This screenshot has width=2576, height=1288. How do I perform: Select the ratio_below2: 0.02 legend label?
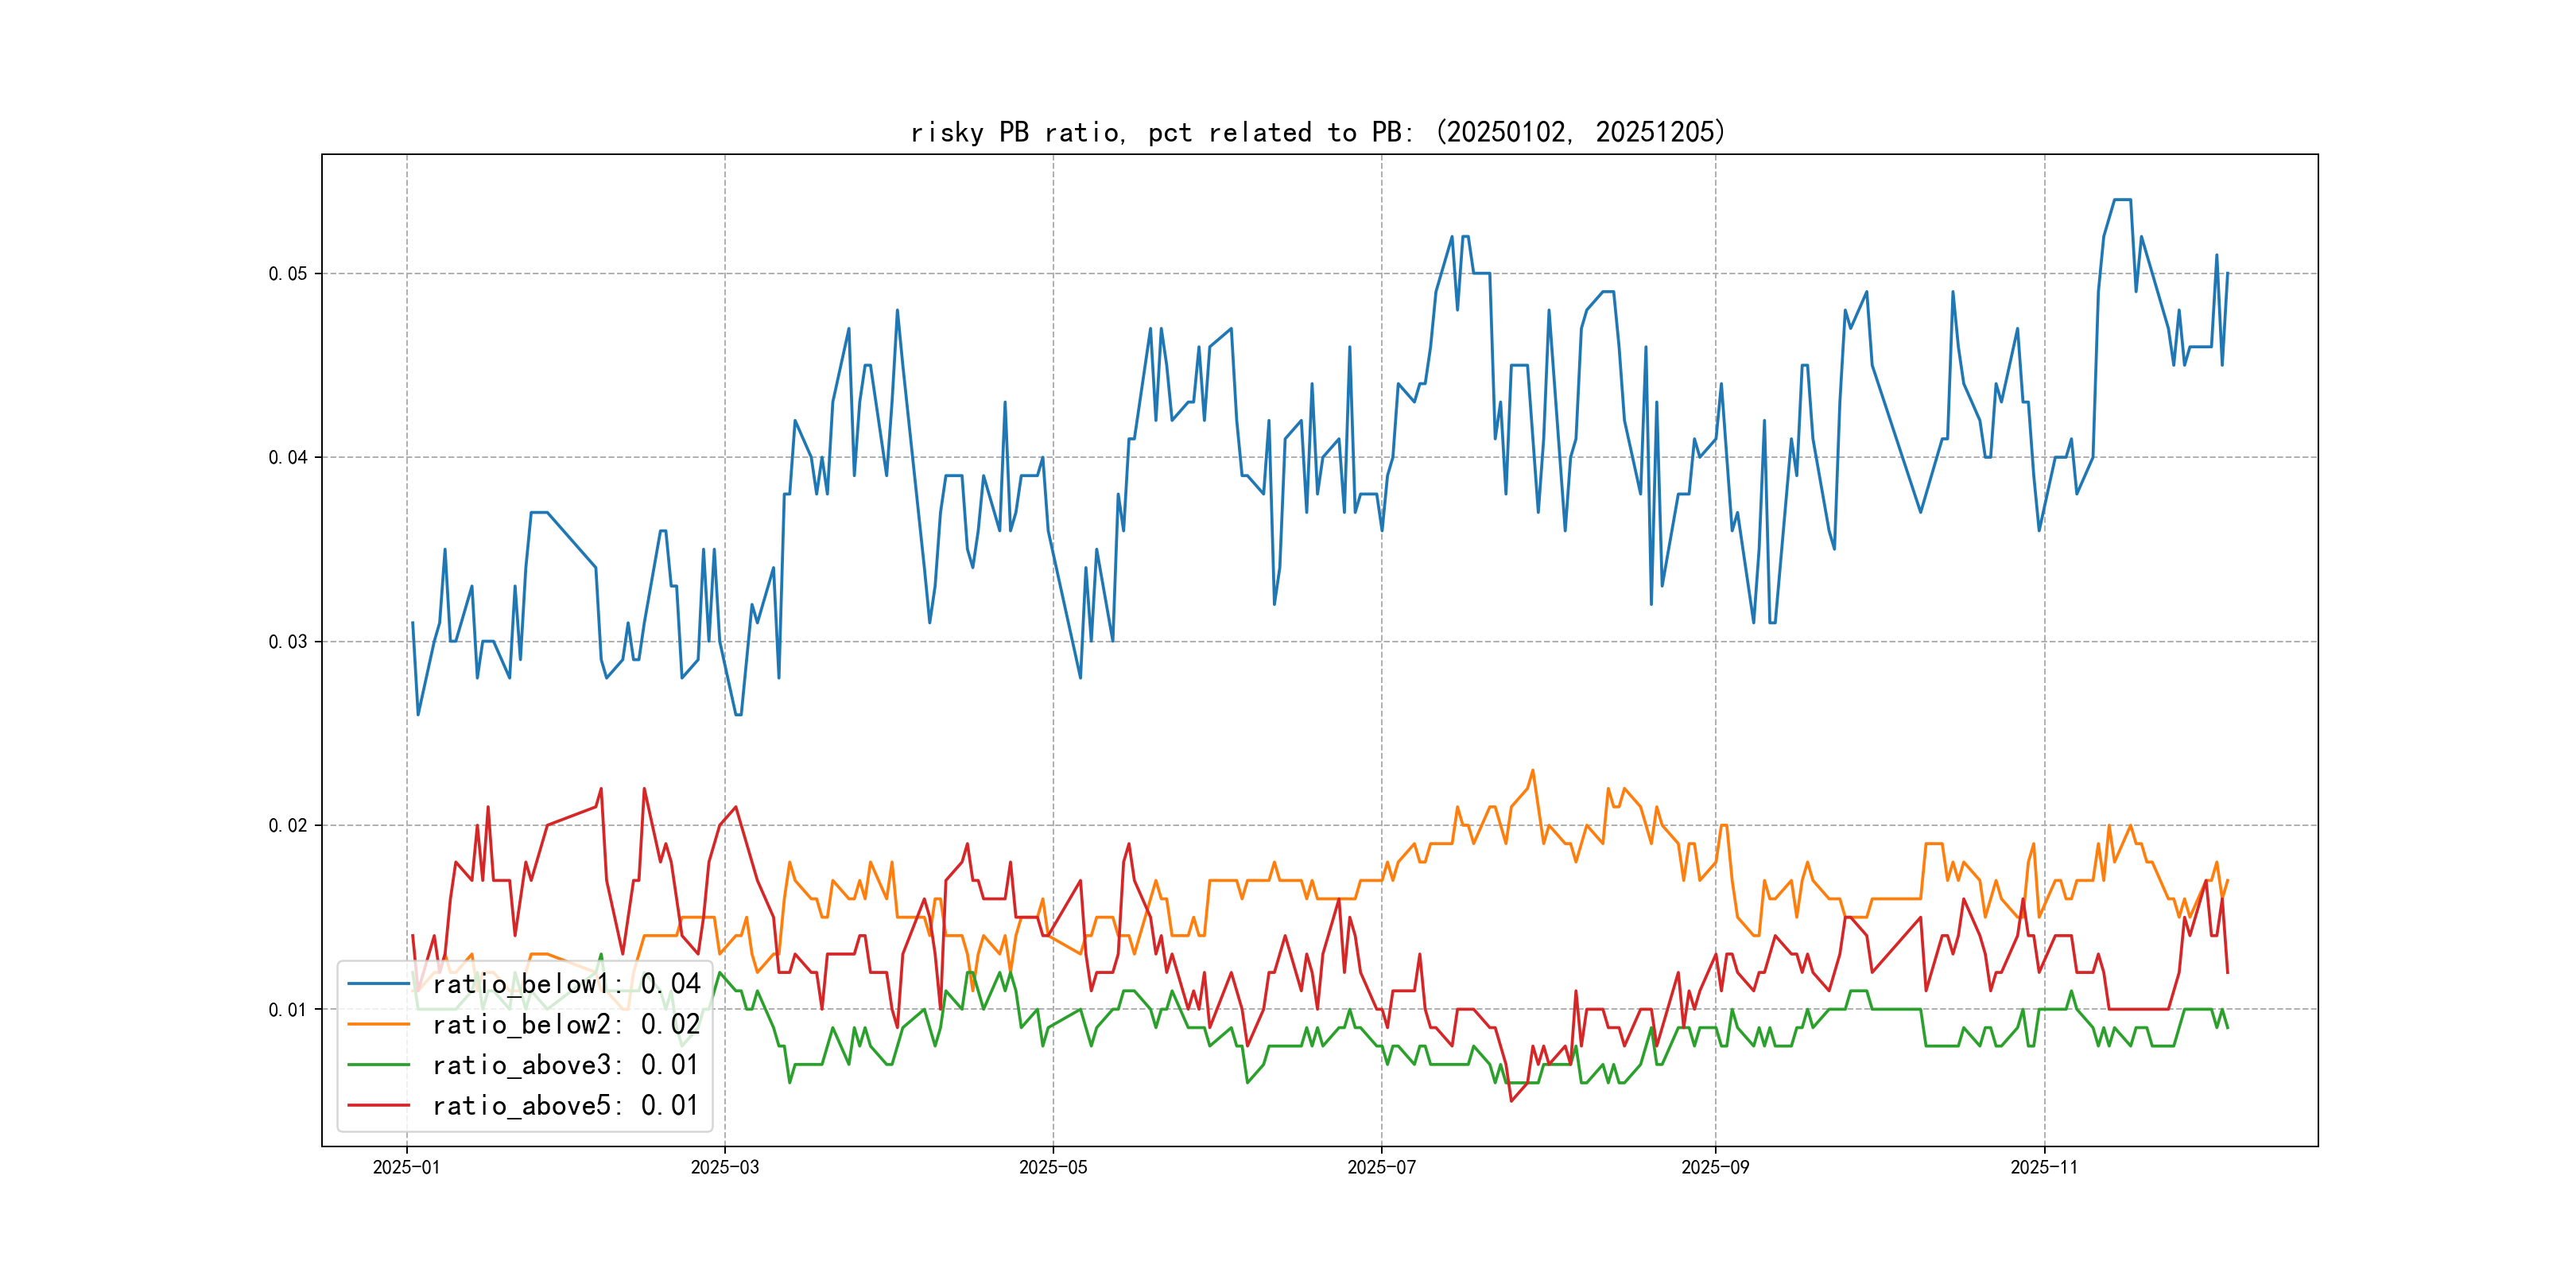(566, 1024)
